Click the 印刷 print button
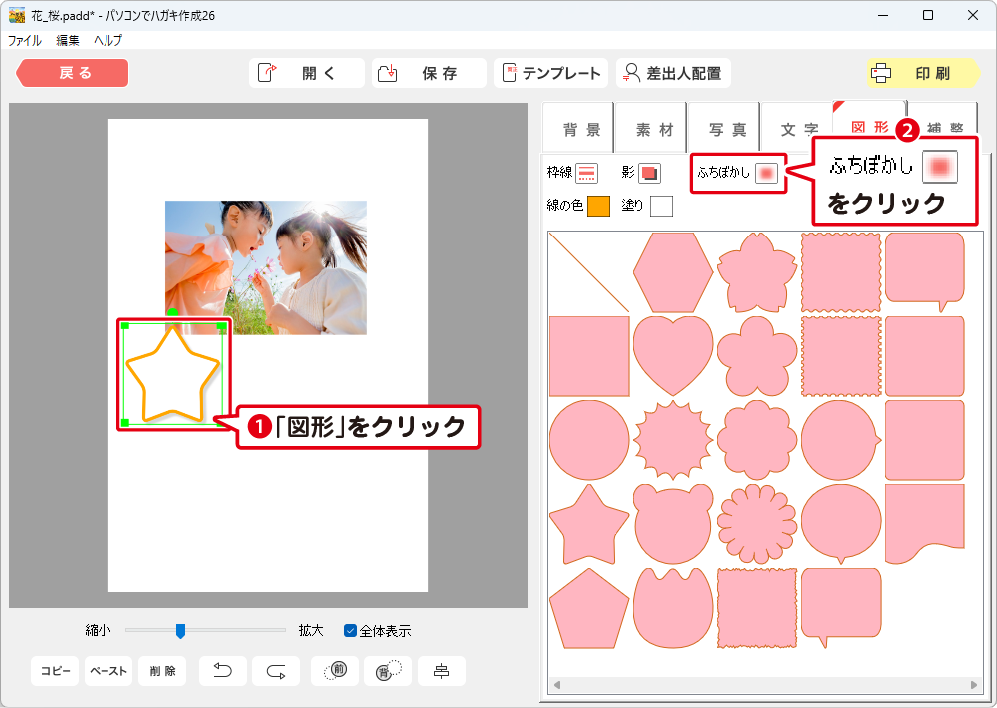 [x=924, y=73]
